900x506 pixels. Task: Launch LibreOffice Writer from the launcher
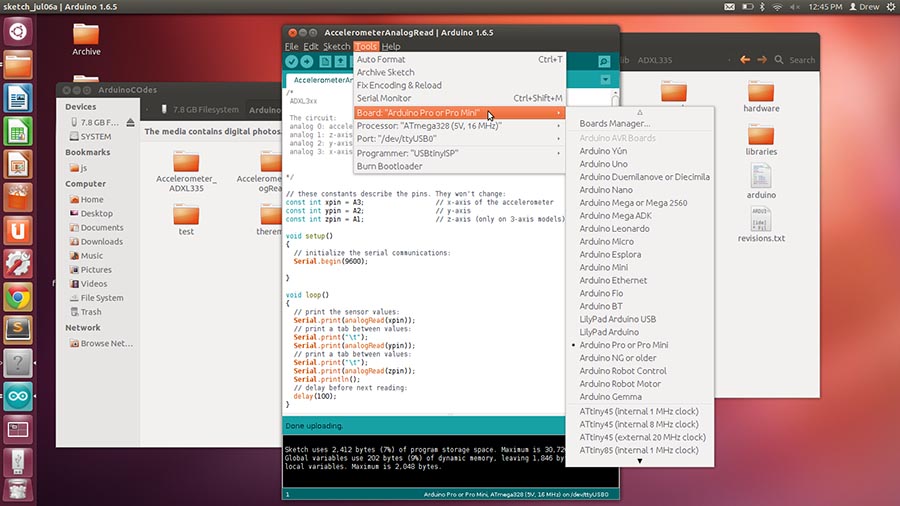(18, 98)
